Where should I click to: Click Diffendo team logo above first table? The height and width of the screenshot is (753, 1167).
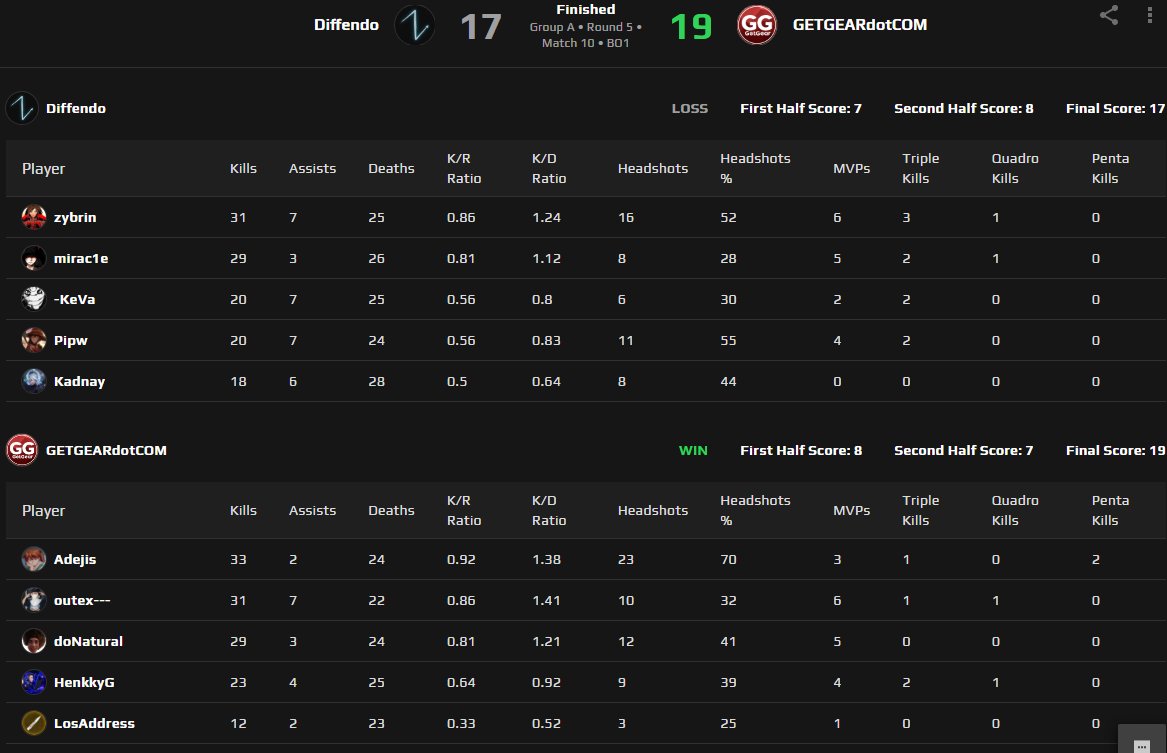(x=22, y=108)
